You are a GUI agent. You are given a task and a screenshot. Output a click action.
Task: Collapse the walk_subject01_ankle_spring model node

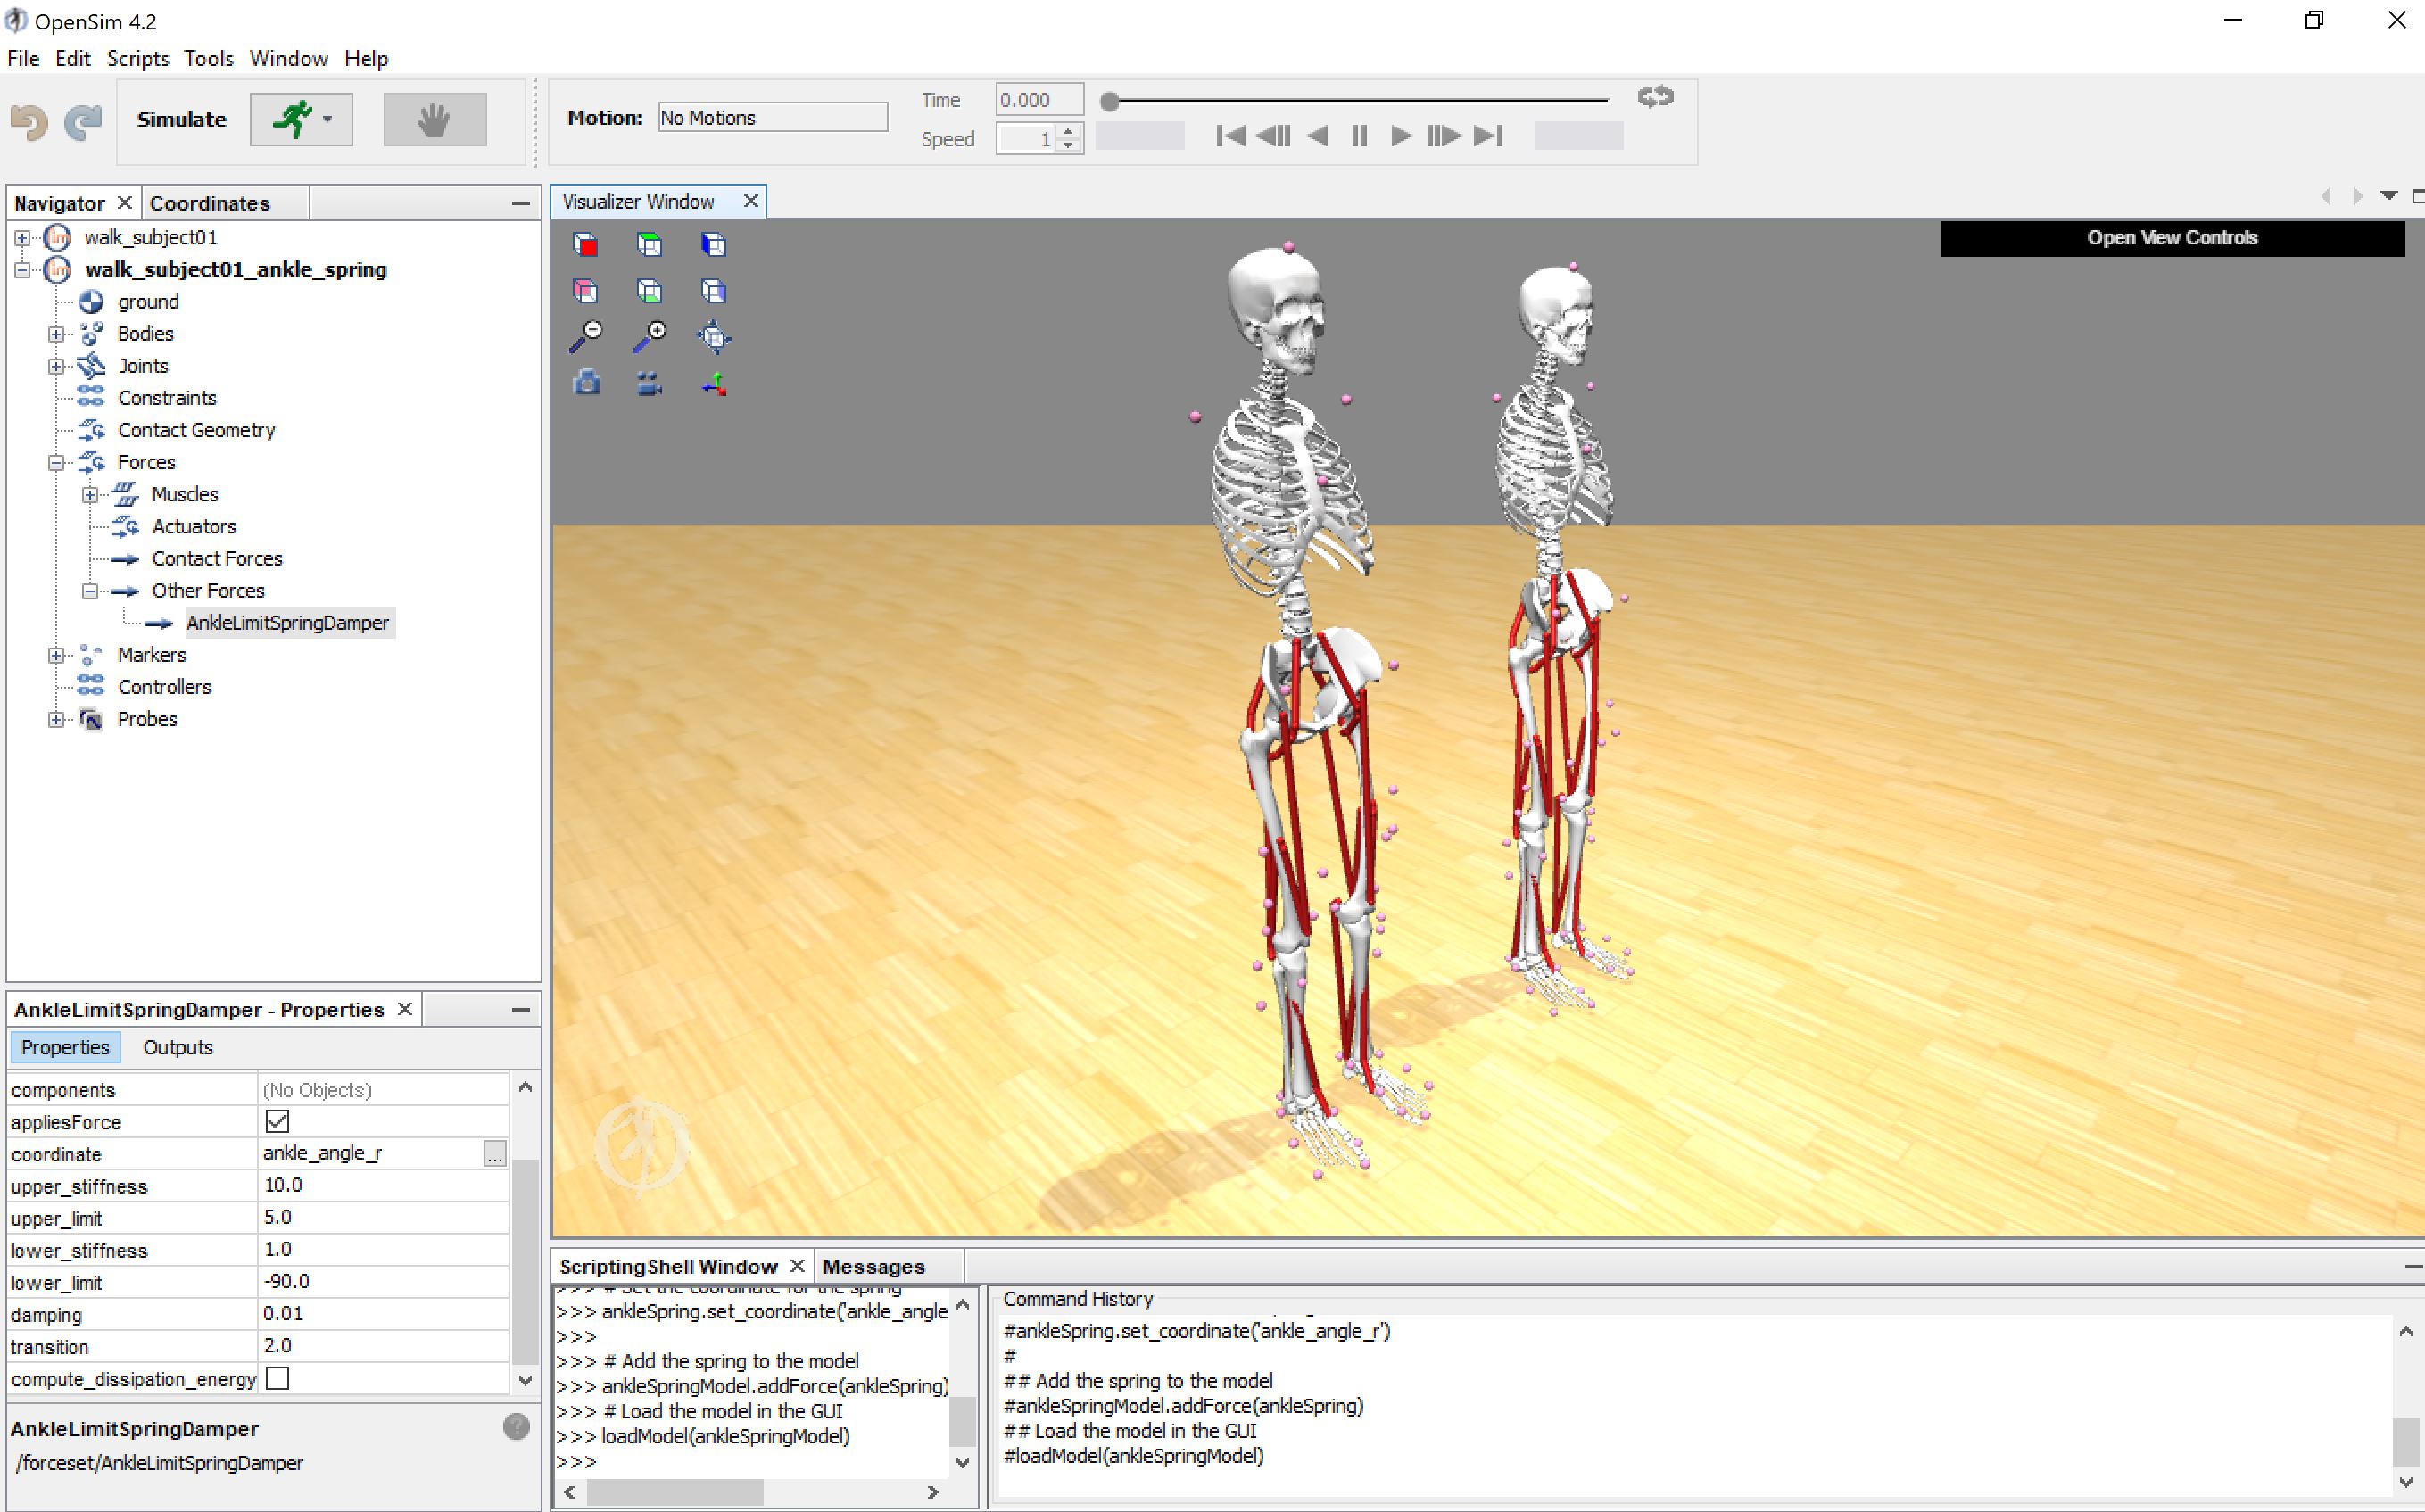pyautogui.click(x=22, y=269)
